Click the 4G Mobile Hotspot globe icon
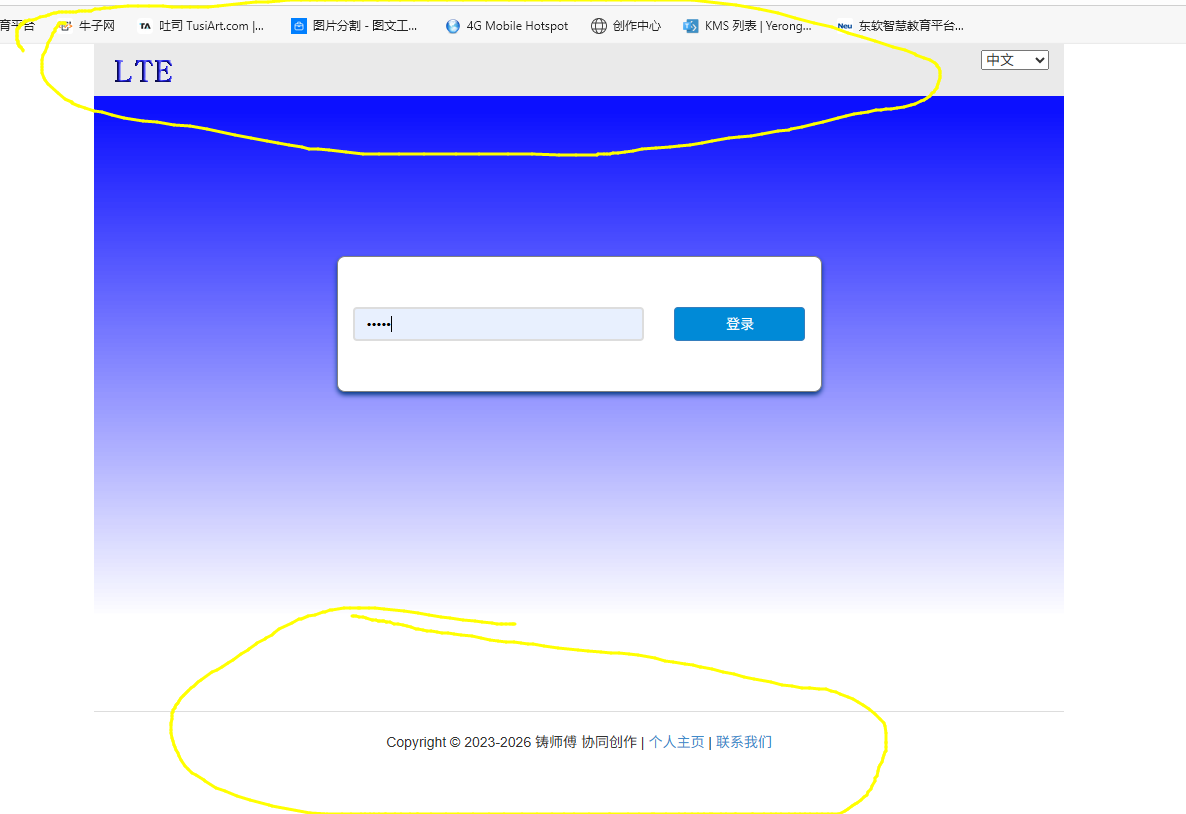The width and height of the screenshot is (1186, 814). pyautogui.click(x=453, y=26)
